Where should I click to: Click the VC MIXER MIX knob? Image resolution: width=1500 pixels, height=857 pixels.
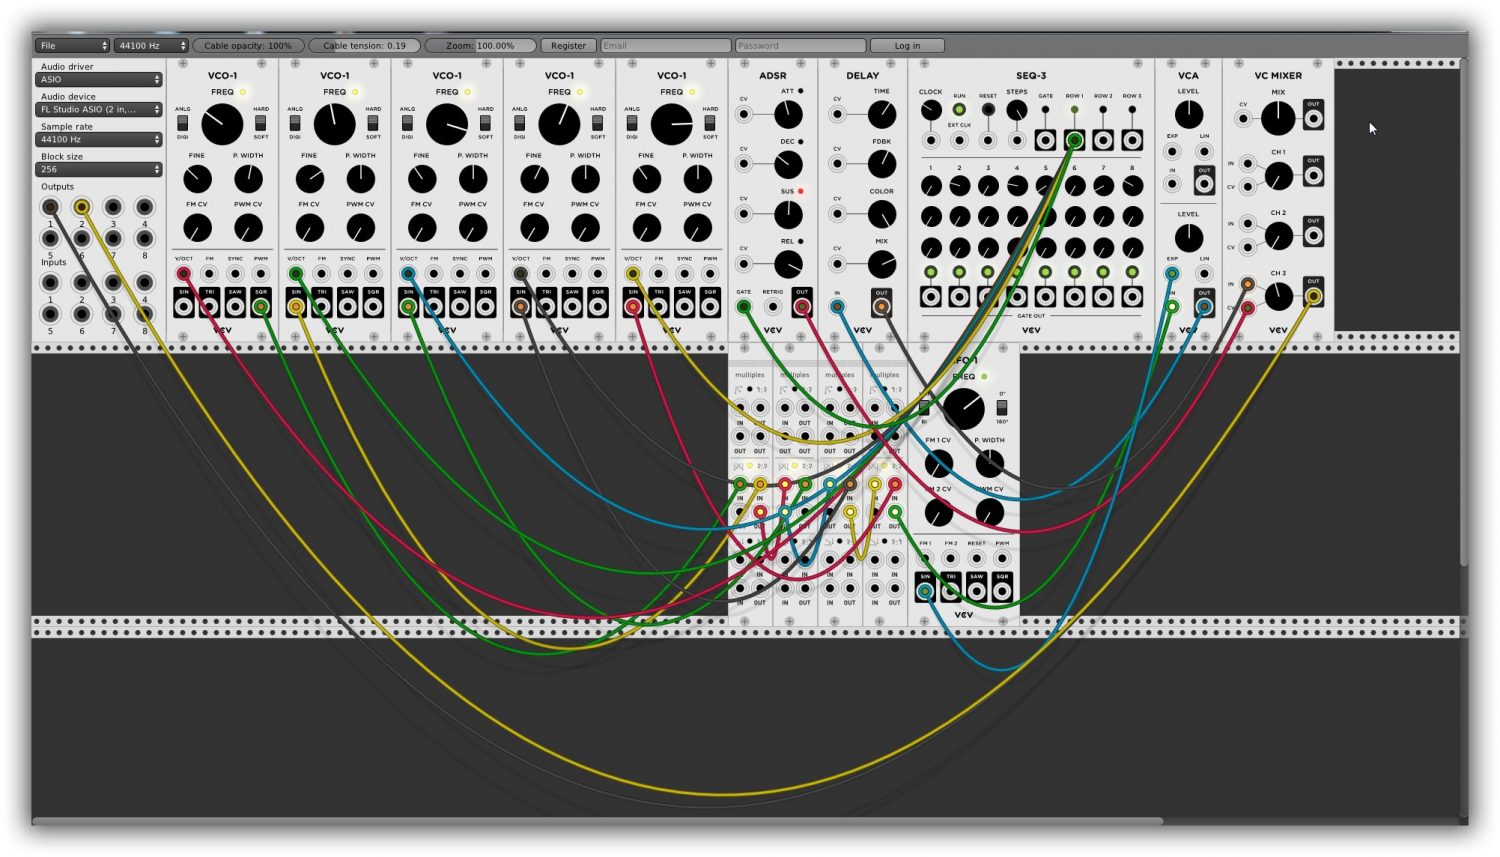[x=1278, y=118]
